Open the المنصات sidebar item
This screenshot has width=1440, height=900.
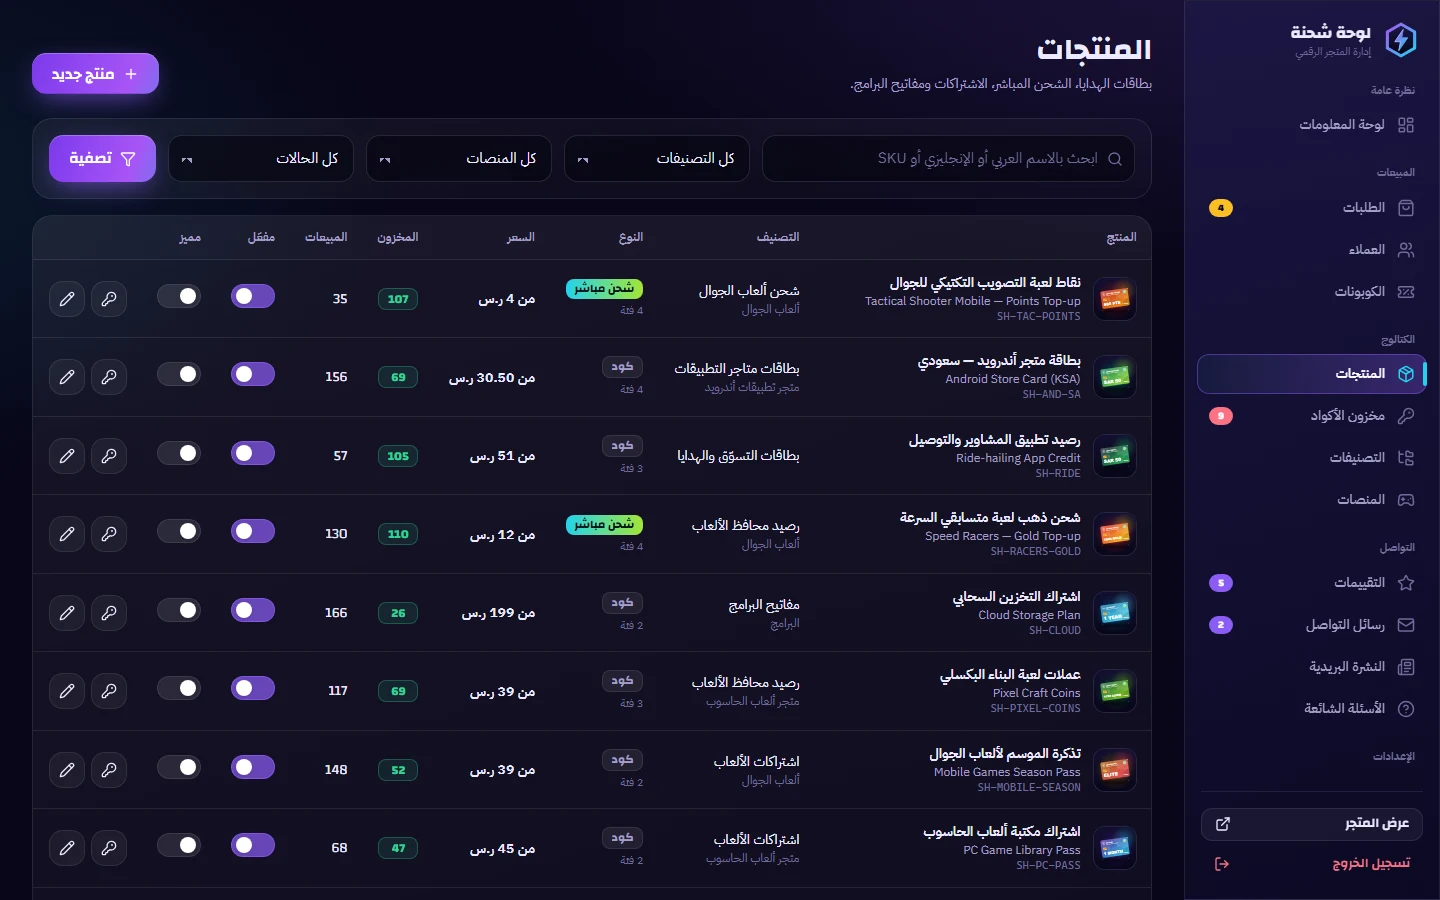tap(1312, 500)
